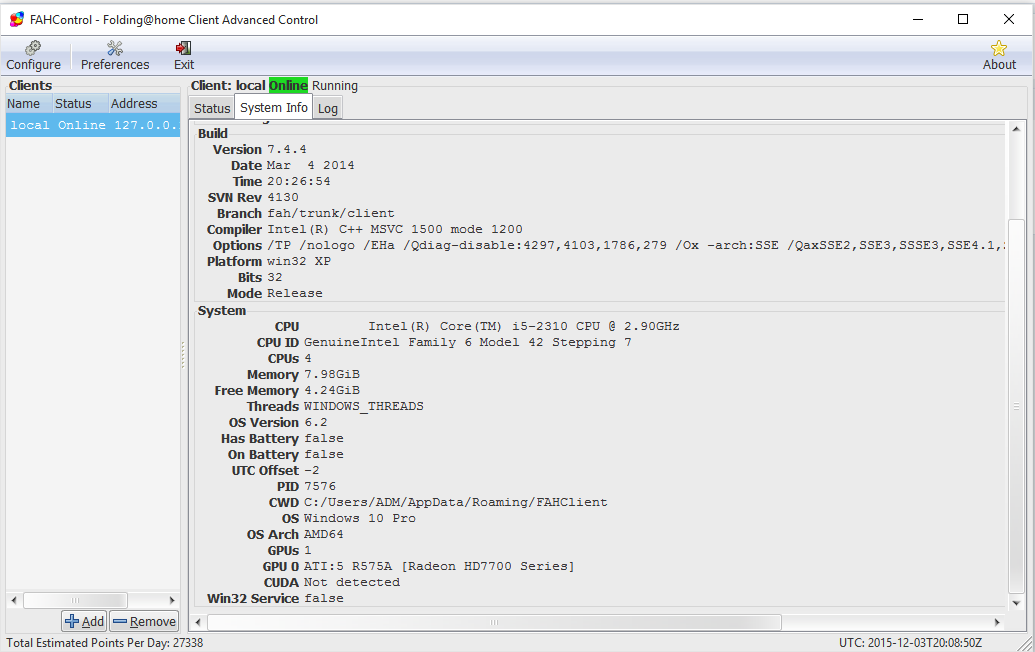Click the branch value fah/trunk/client
This screenshot has width=1035, height=652.
(331, 213)
